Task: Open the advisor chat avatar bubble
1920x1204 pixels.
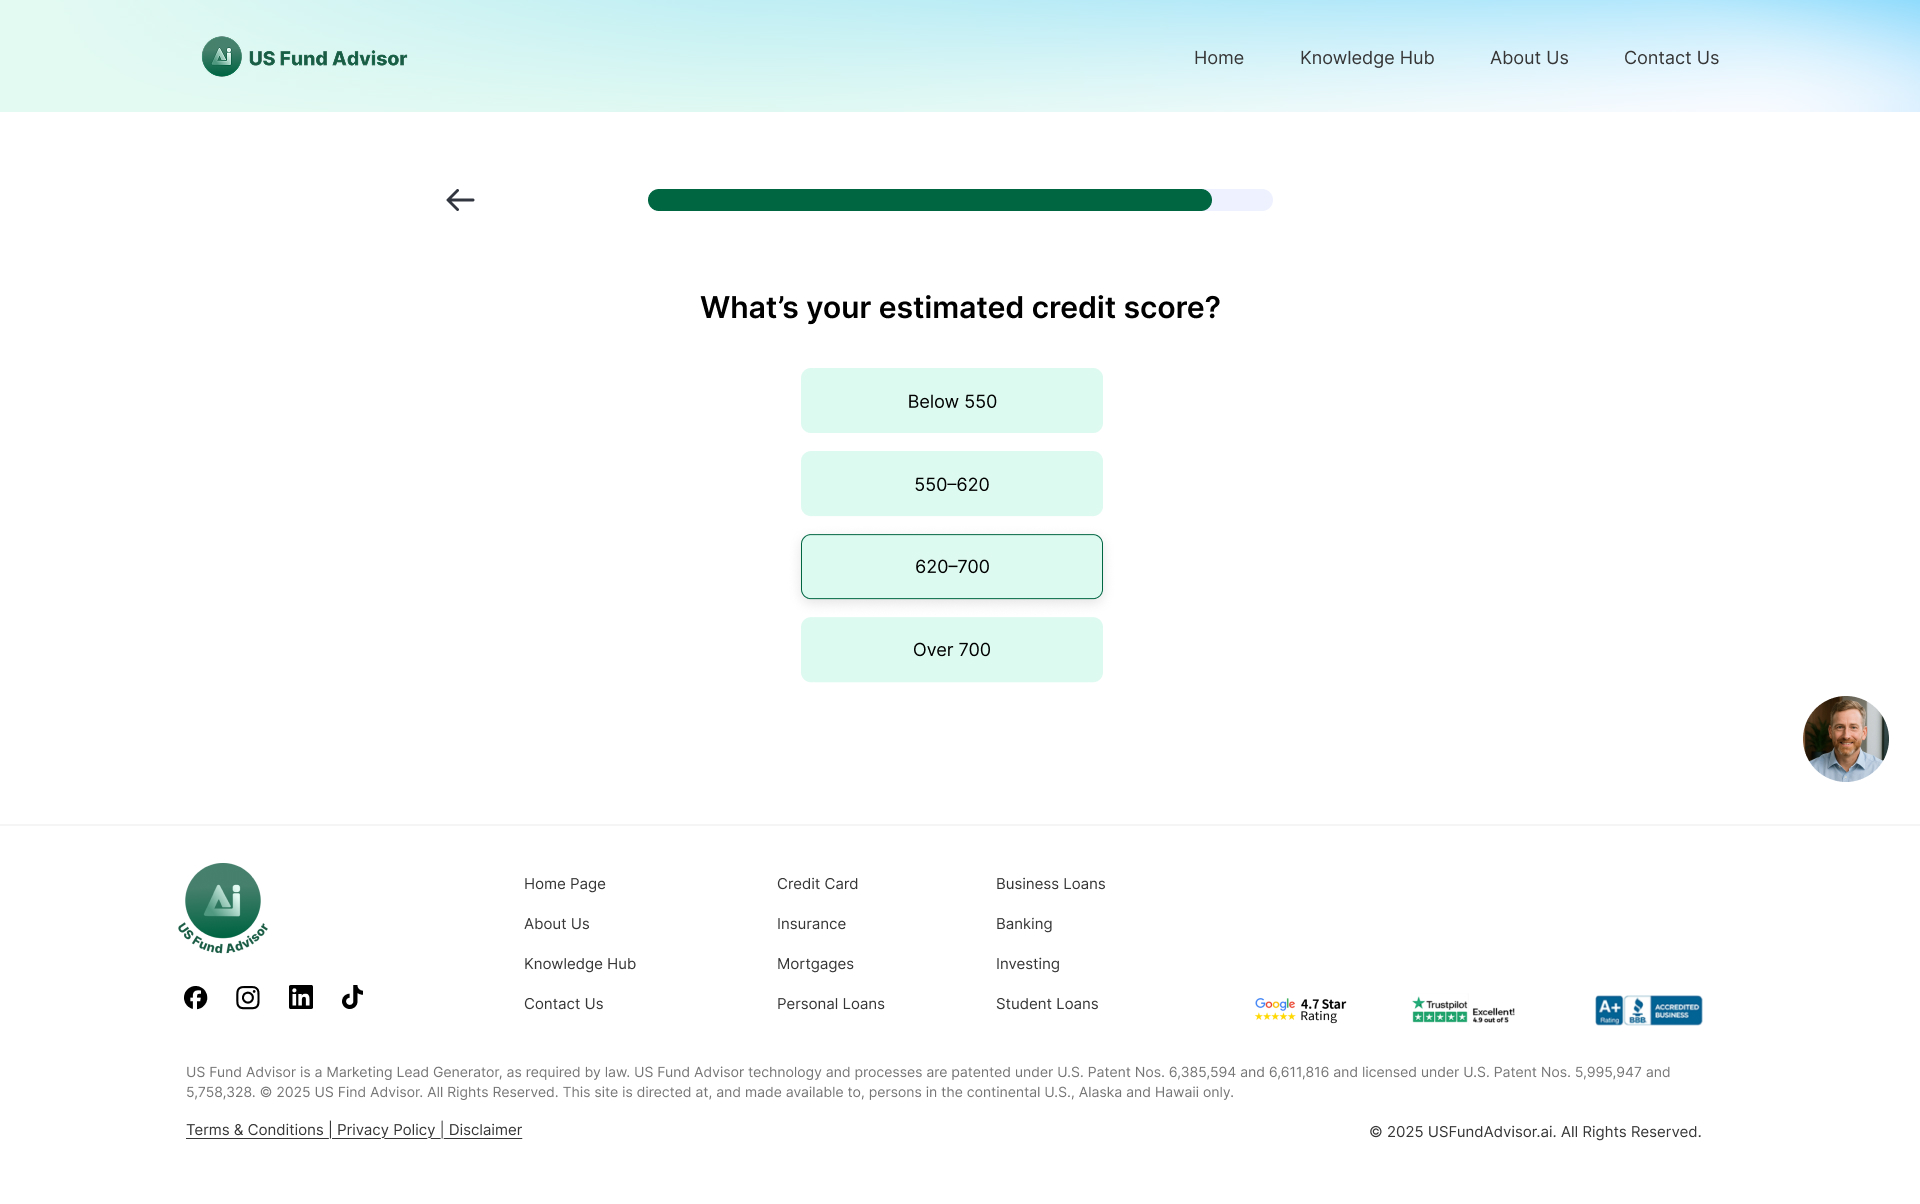Action: [x=1845, y=739]
